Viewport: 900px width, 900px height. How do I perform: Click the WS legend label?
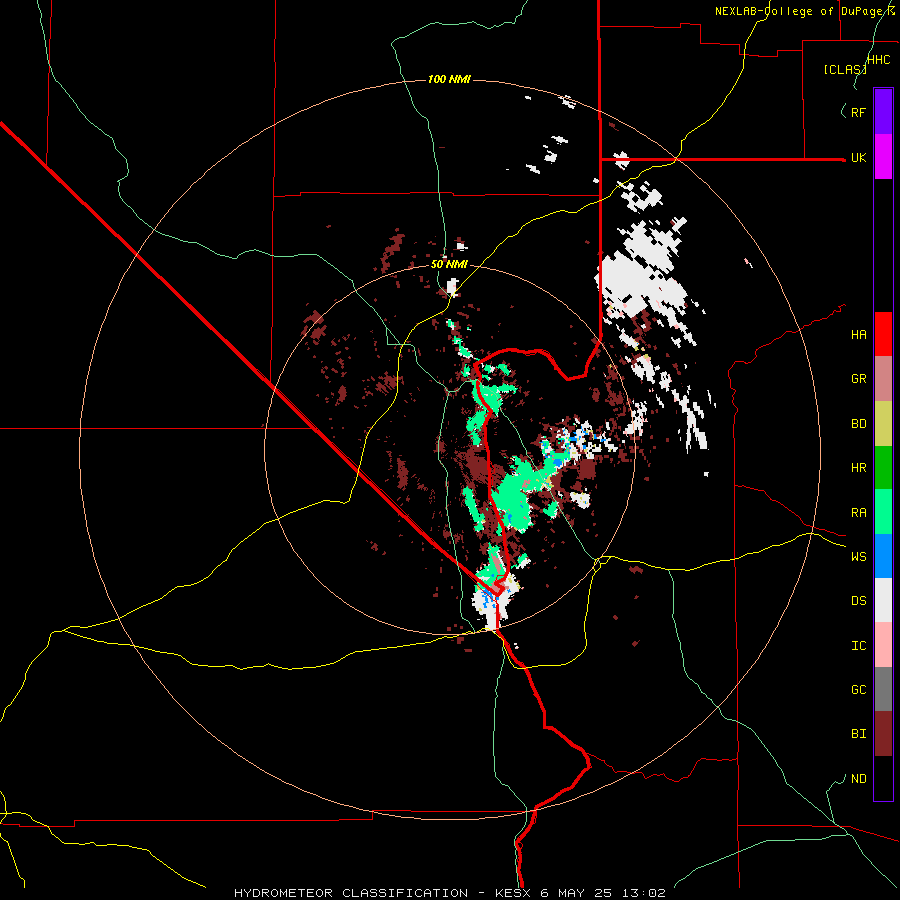tap(859, 557)
